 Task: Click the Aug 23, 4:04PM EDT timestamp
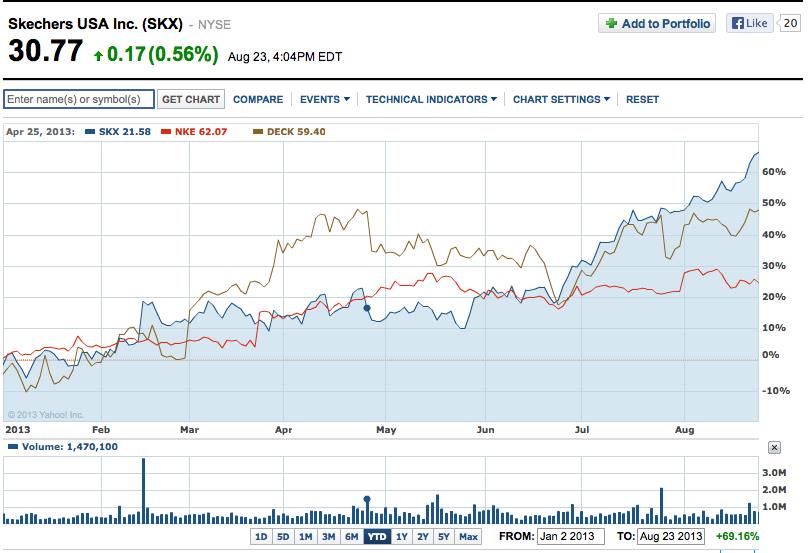pyautogui.click(x=285, y=57)
